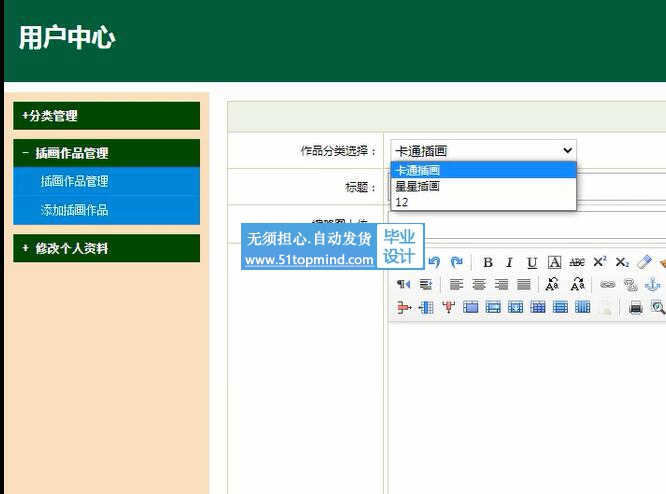Apply Subscript formatting

point(622,262)
